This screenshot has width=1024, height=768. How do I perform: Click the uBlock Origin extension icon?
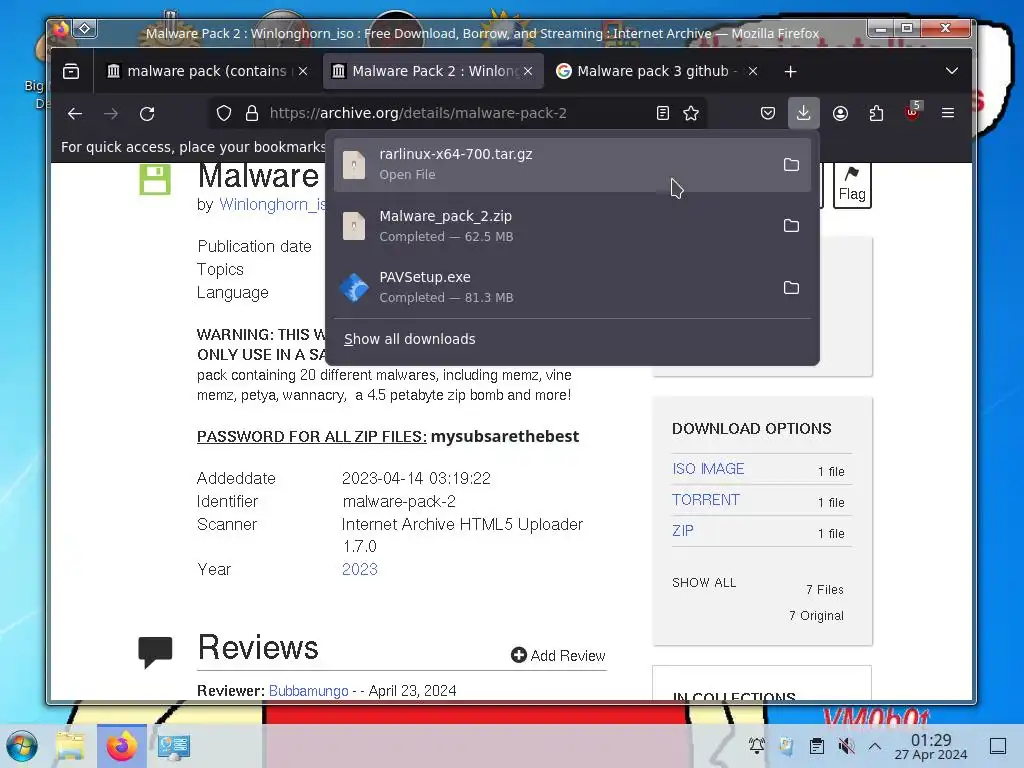pos(912,112)
